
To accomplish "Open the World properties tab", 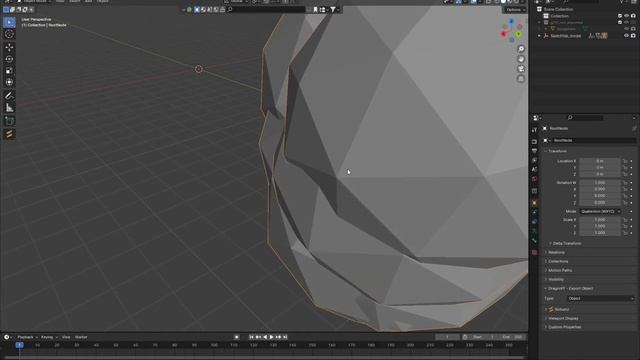I will 534,179.
